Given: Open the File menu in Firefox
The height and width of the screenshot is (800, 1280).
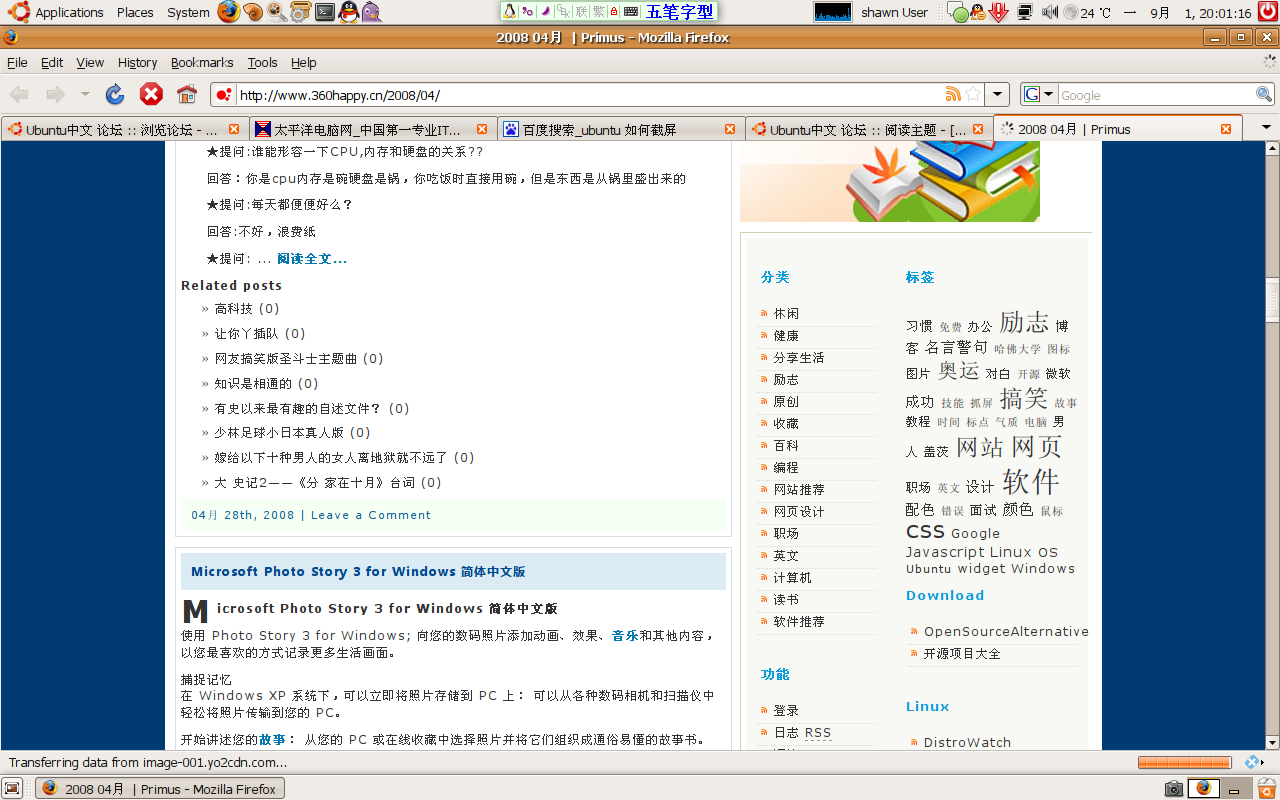Looking at the screenshot, I should (17, 62).
